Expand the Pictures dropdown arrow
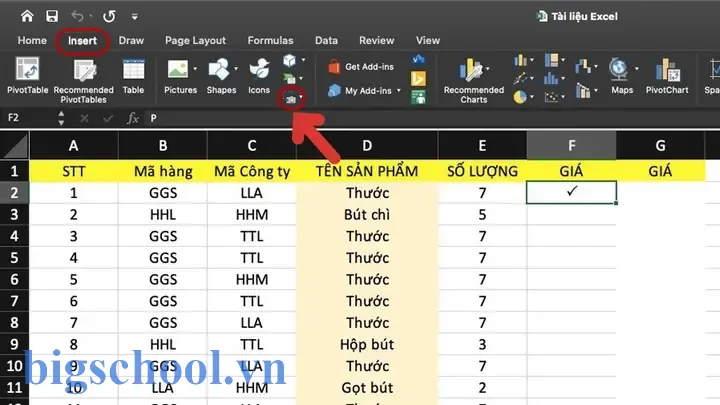 point(195,69)
